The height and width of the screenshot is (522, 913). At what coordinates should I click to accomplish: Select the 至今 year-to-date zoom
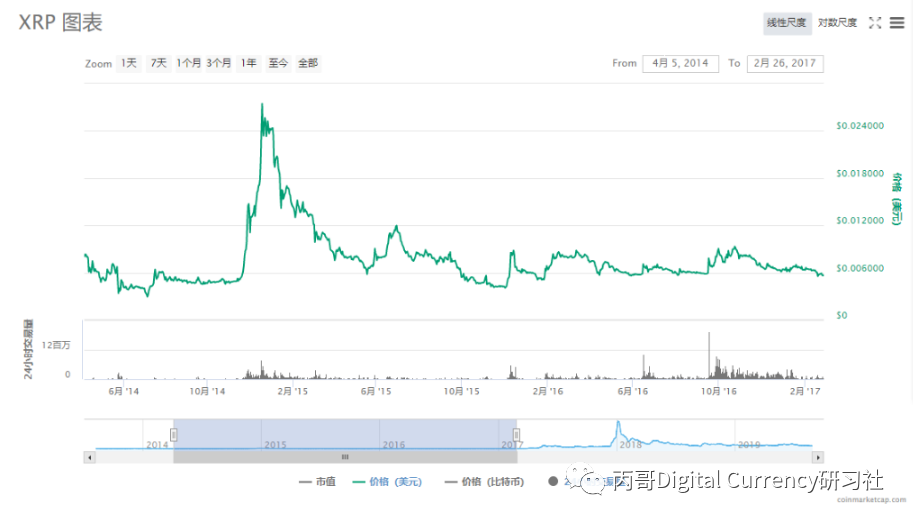click(278, 63)
